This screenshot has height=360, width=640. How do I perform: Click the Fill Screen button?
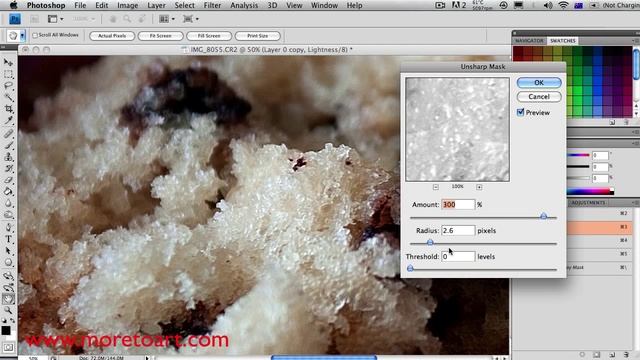pos(209,36)
